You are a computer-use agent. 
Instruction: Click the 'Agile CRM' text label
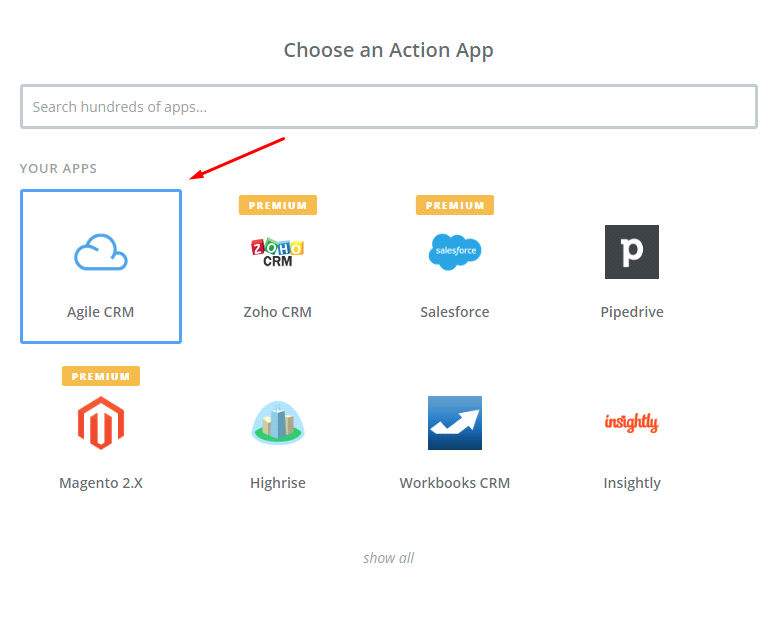point(101,312)
